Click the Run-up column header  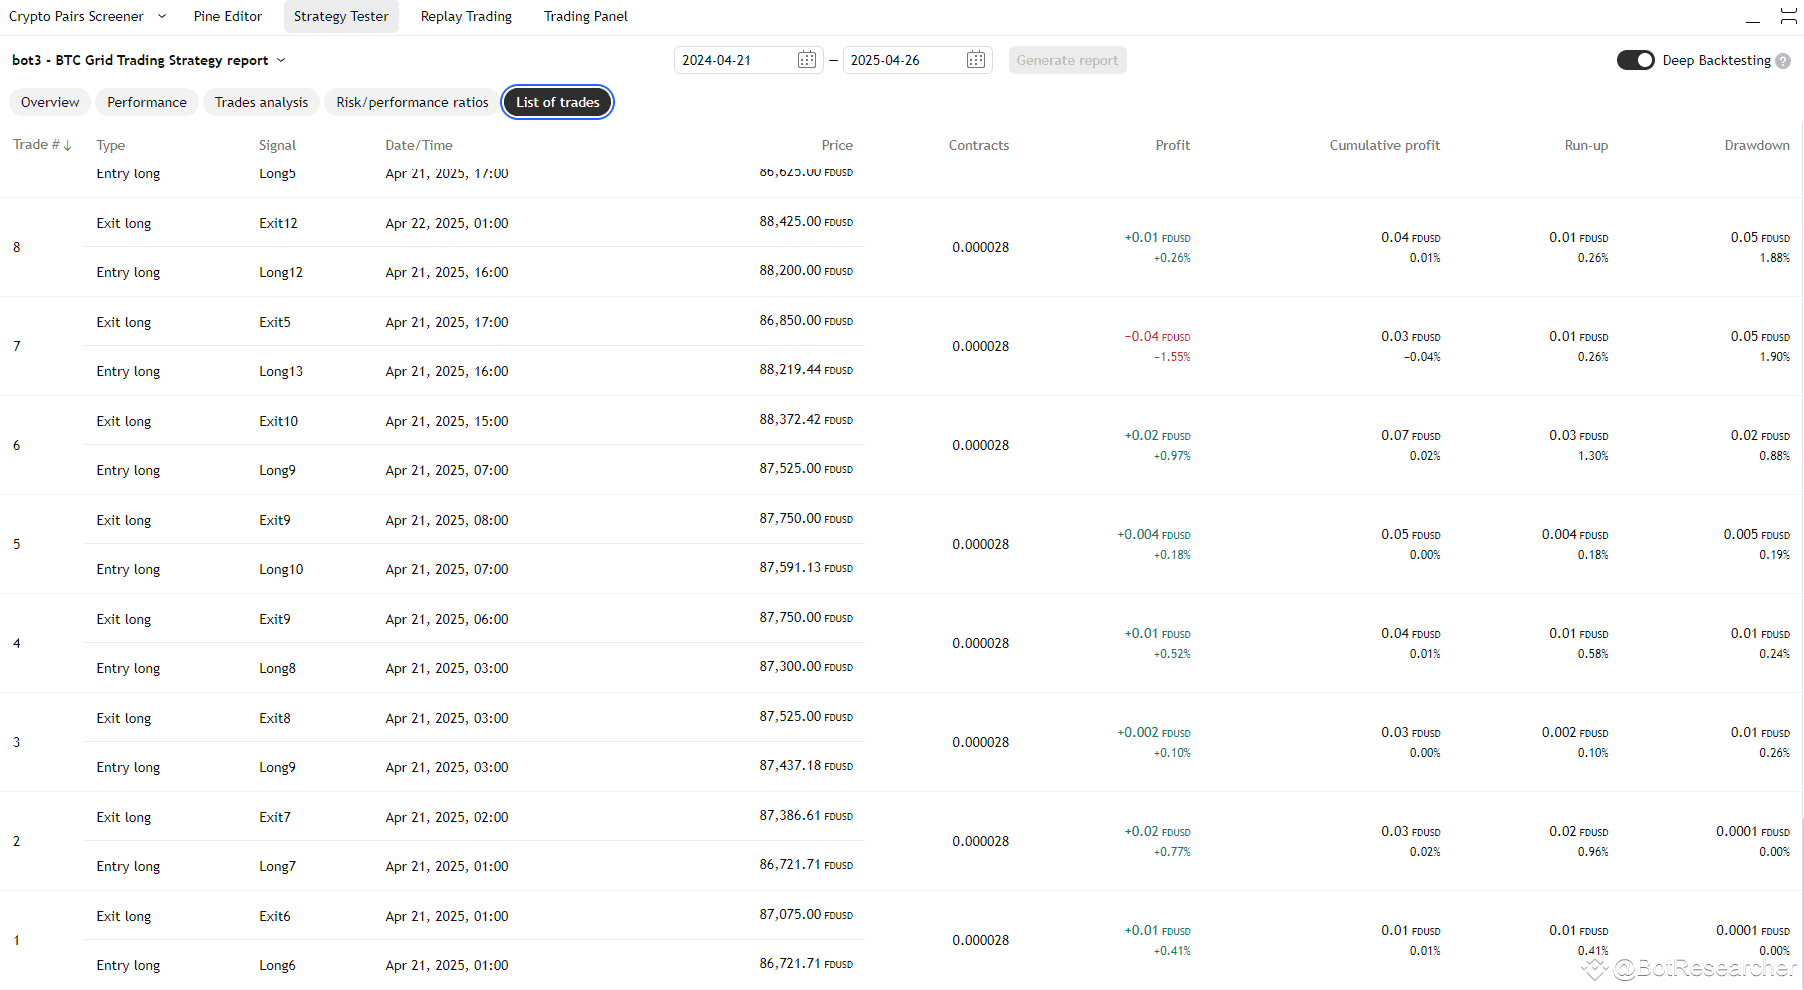tap(1586, 145)
